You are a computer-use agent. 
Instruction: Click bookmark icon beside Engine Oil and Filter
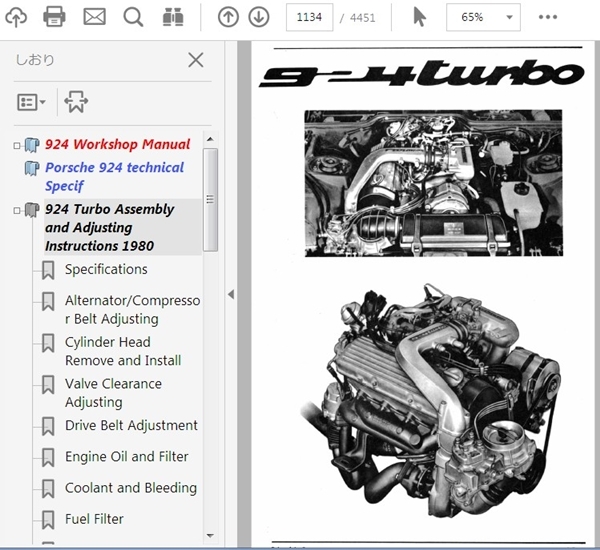(x=48, y=457)
